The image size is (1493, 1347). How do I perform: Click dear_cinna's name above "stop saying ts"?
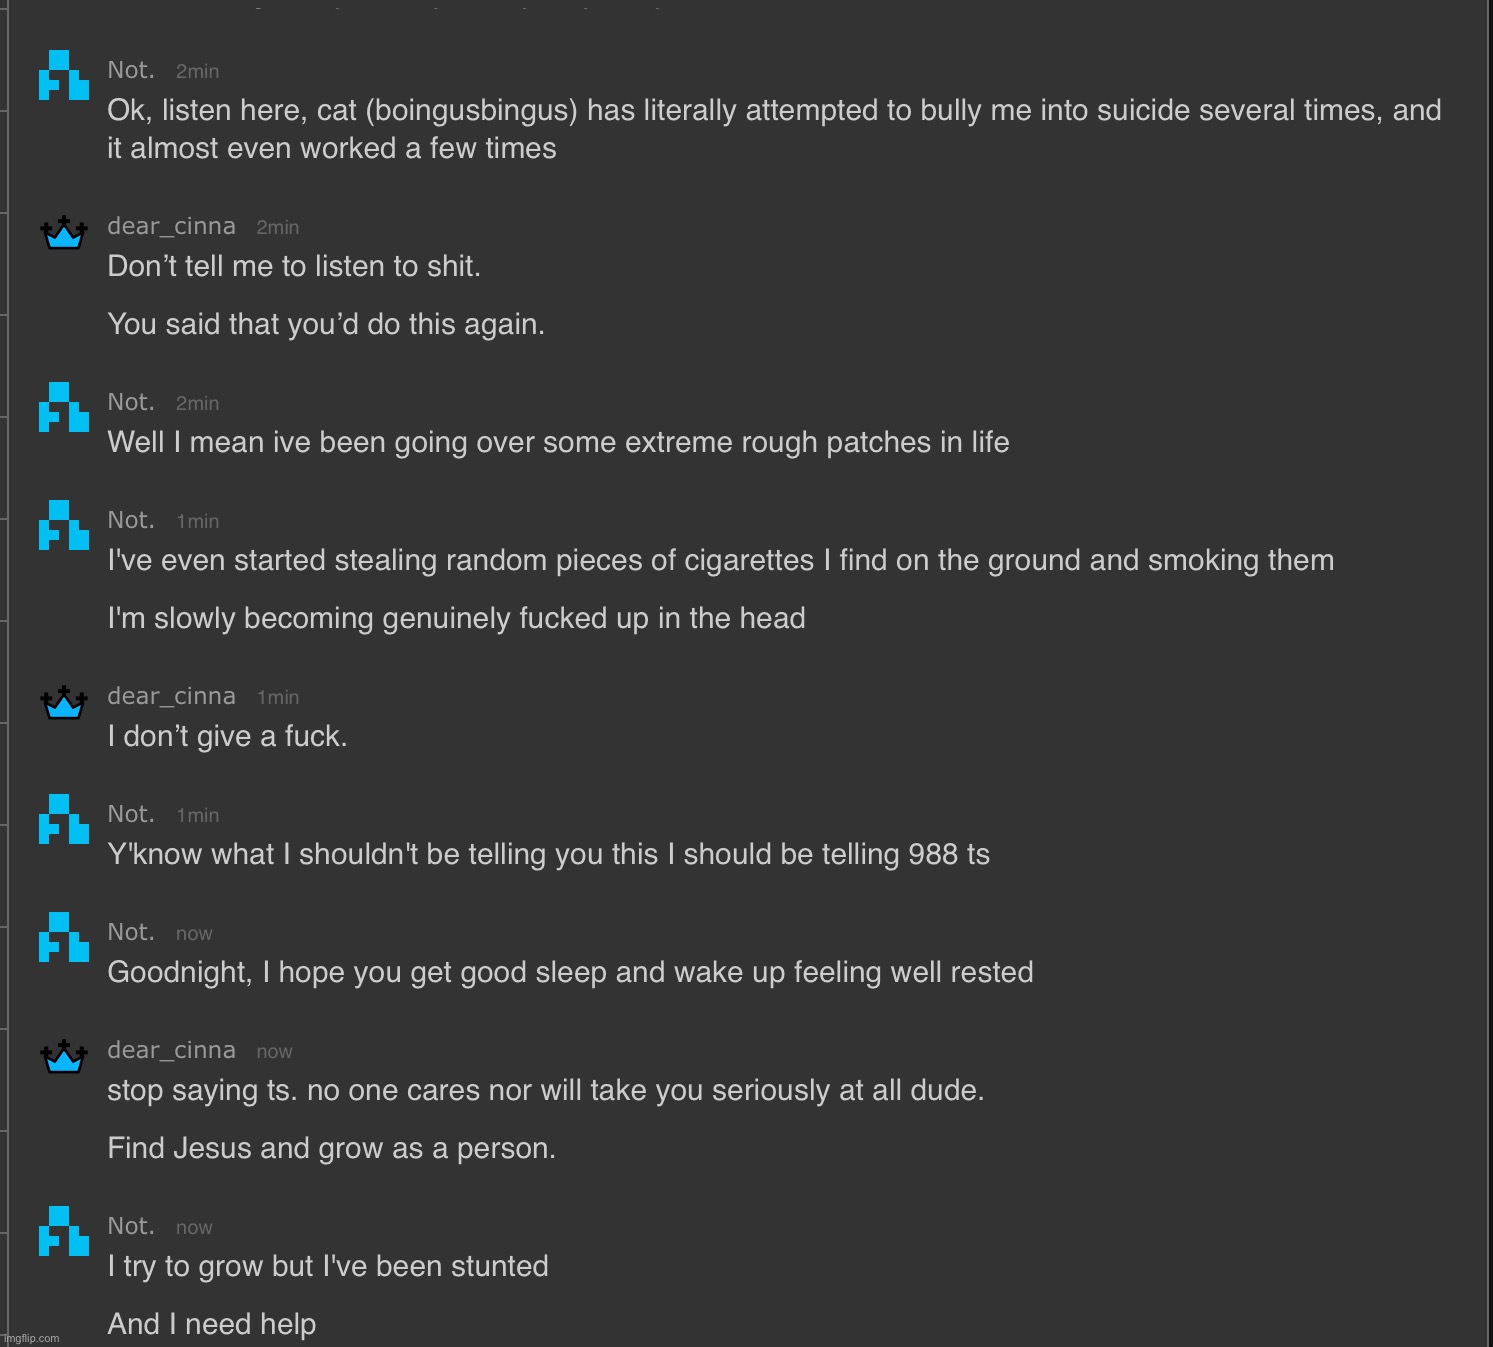172,1051
